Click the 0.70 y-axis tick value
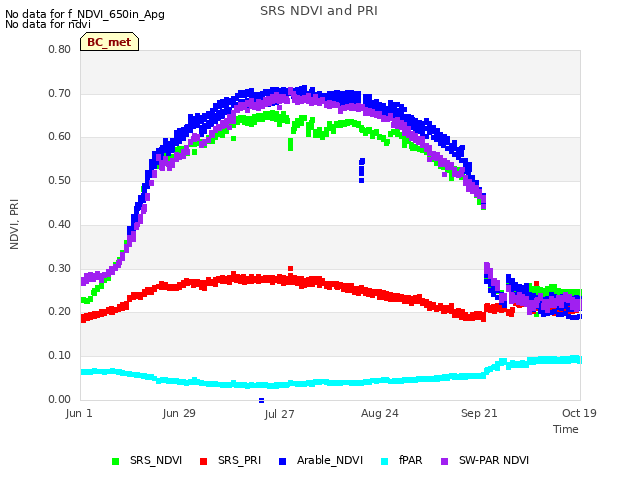 (x=59, y=93)
